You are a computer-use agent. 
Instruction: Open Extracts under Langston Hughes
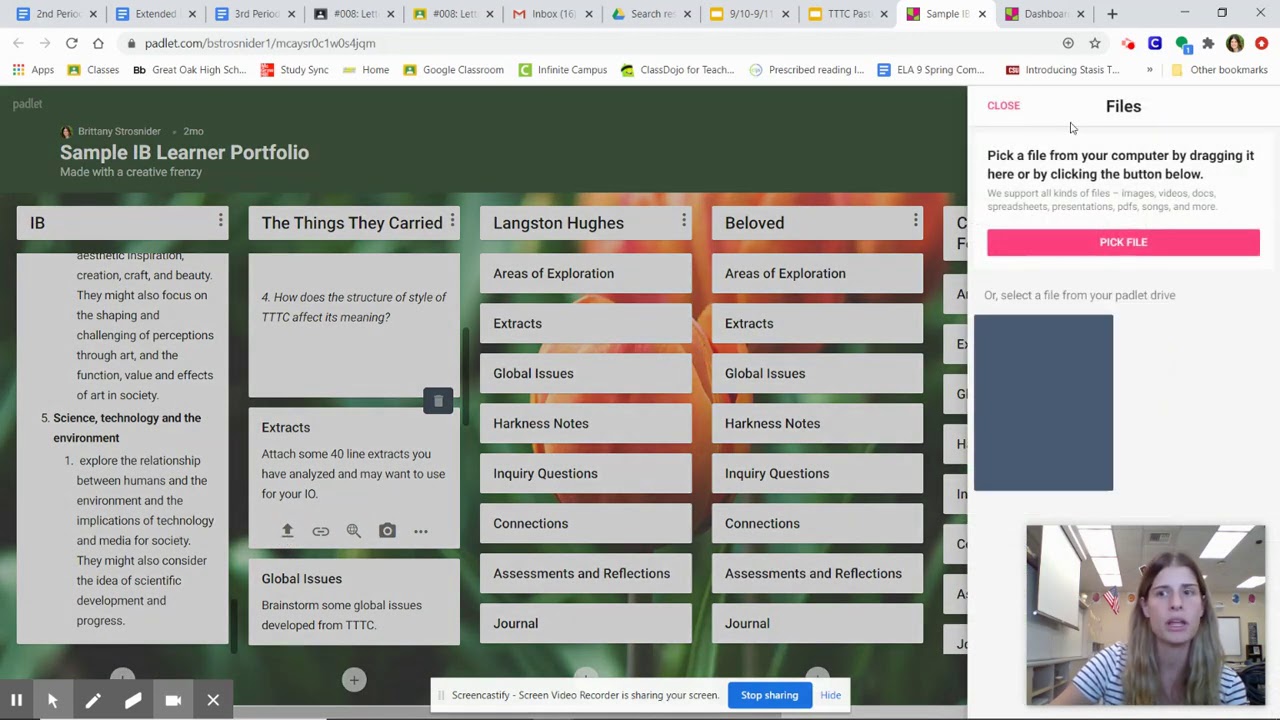click(x=585, y=323)
